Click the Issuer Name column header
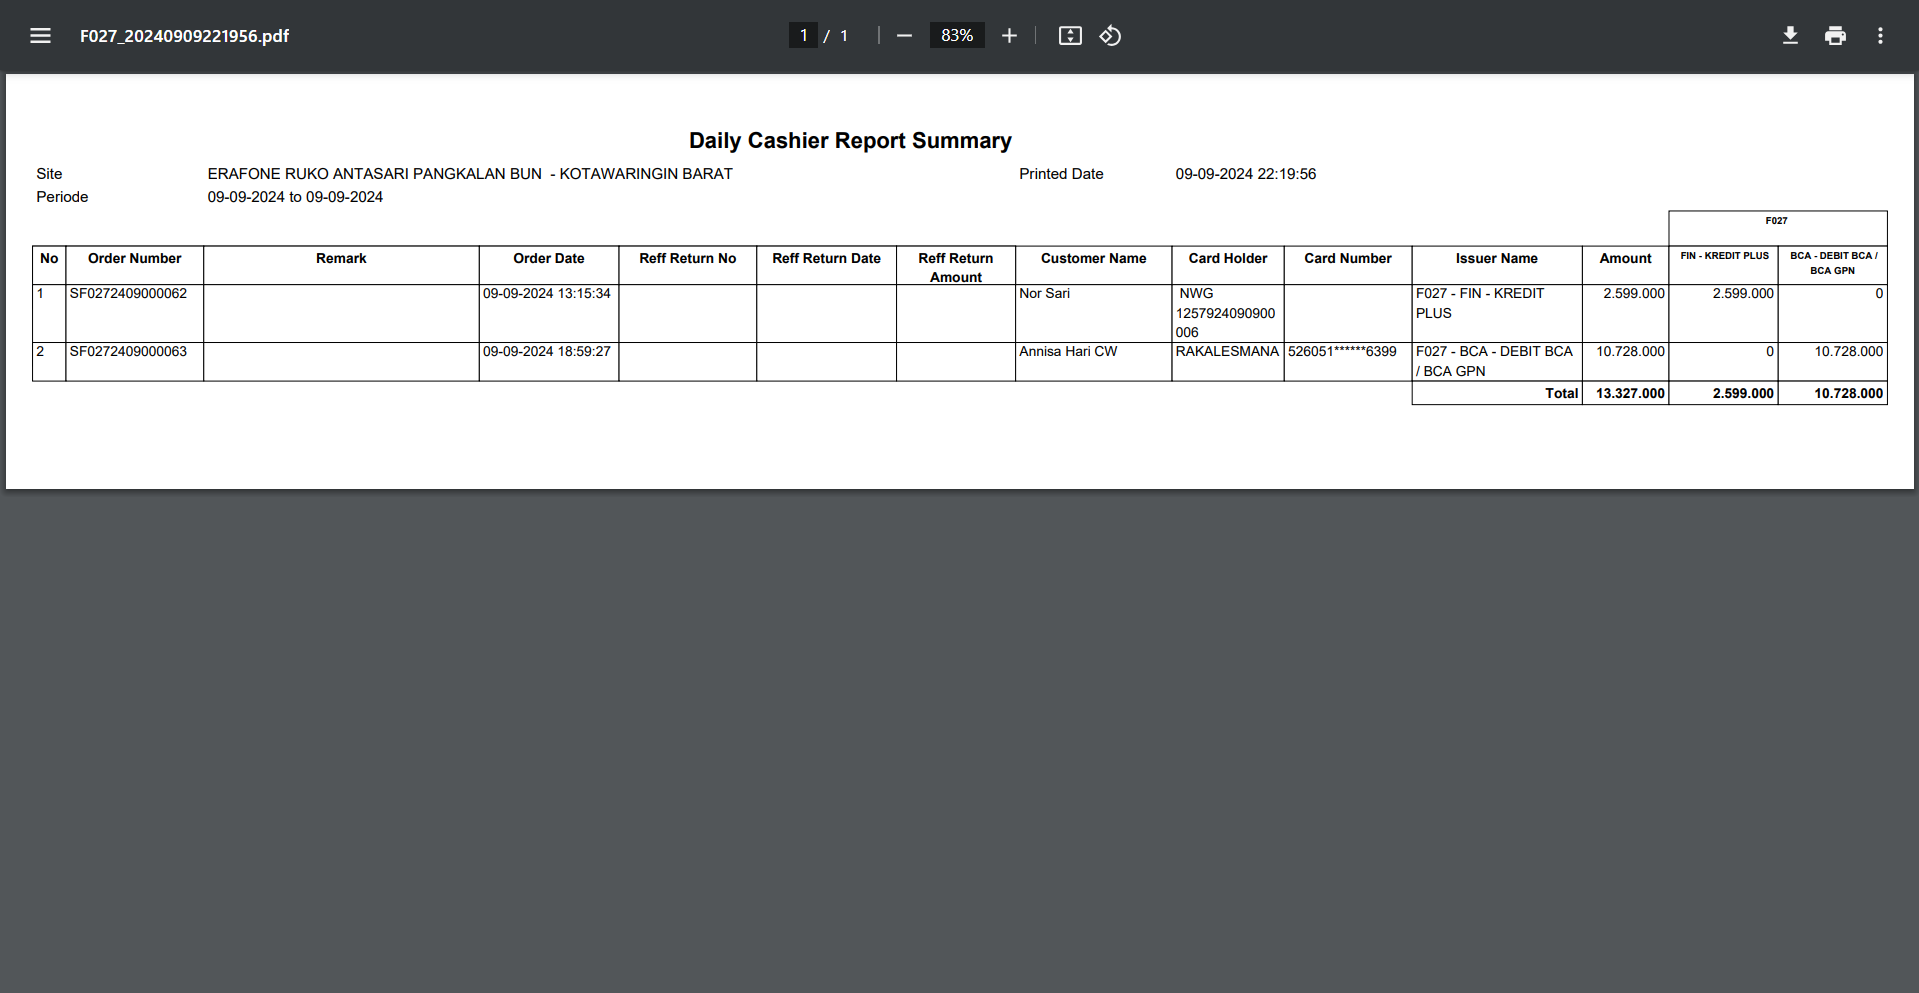The image size is (1919, 993). tap(1496, 259)
